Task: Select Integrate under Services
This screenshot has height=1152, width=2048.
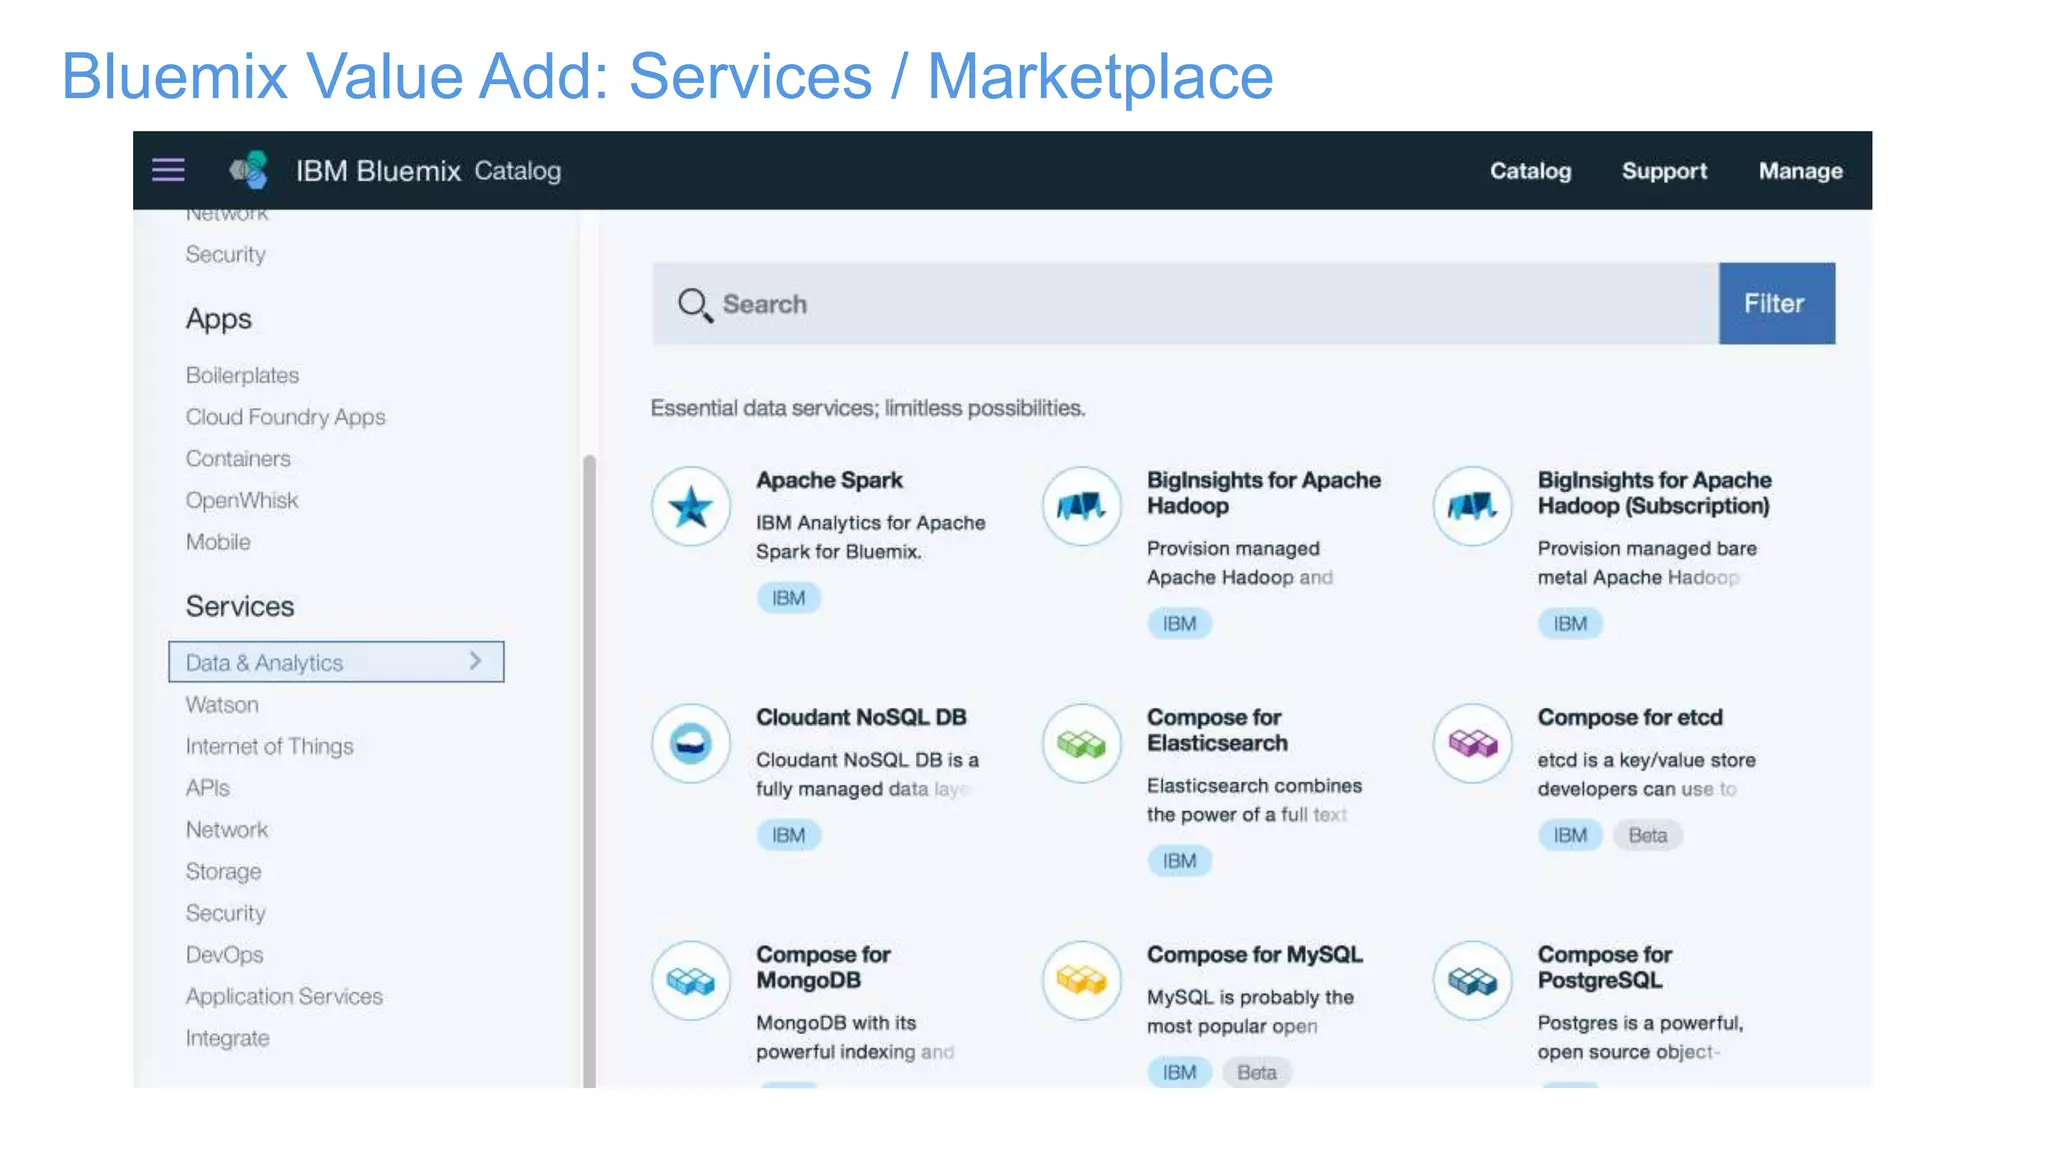Action: click(227, 1038)
